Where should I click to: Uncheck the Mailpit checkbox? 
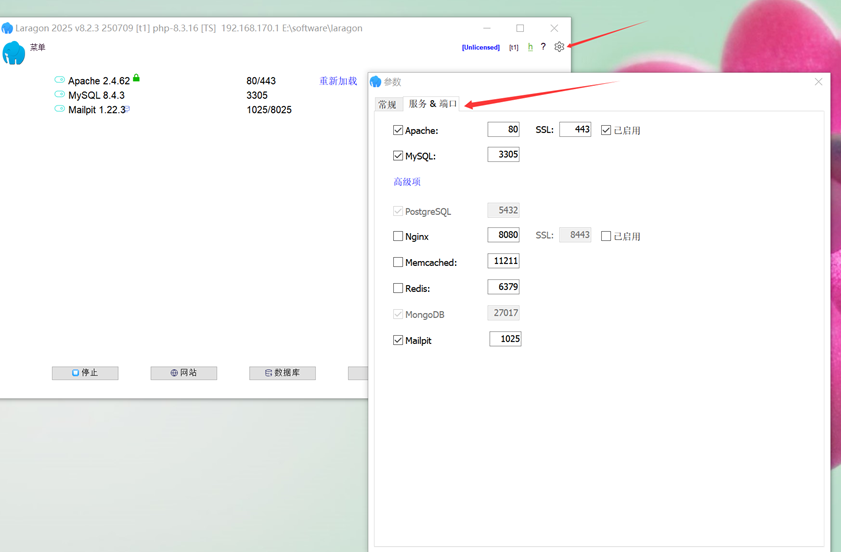pos(398,340)
